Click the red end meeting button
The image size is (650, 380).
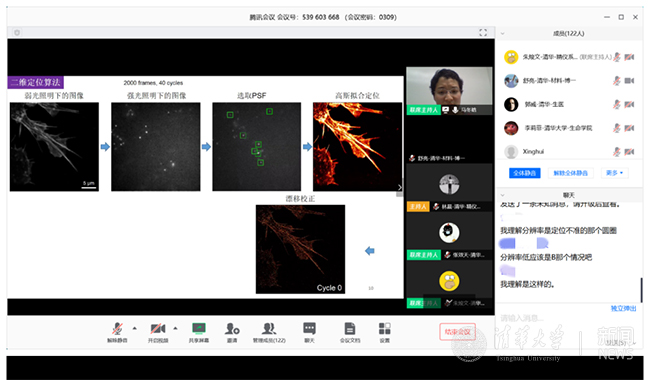coord(457,332)
